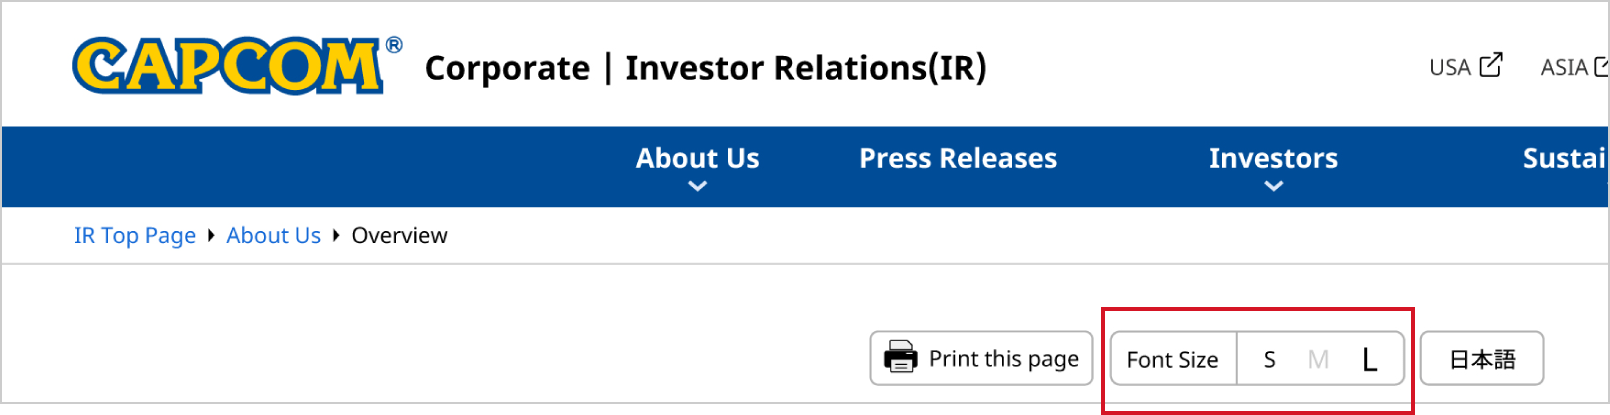The height and width of the screenshot is (415, 1610).
Task: Click the external link icon beside USA
Action: tap(1491, 65)
